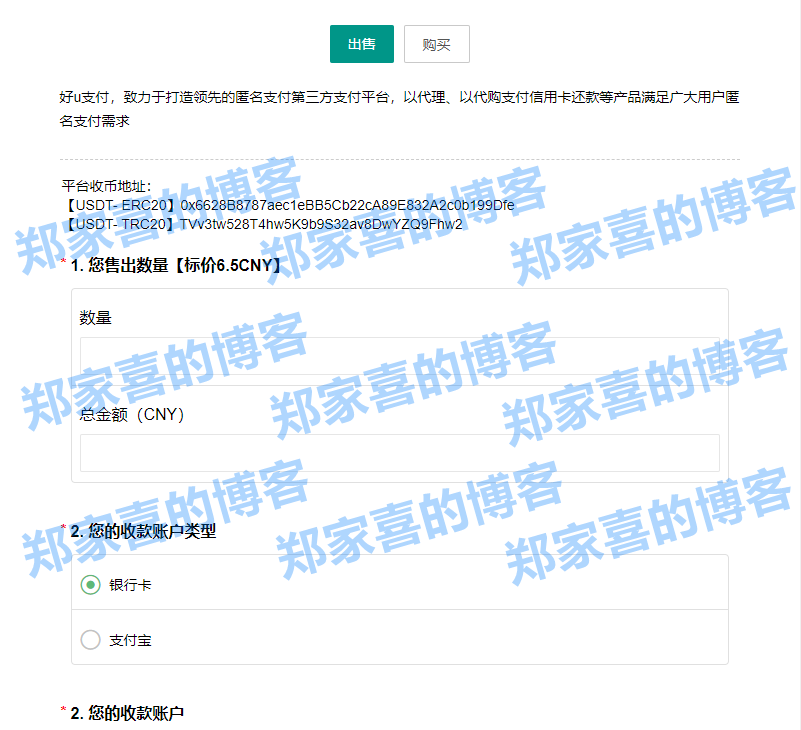Click the 总金额（CNY）input field
The height and width of the screenshot is (730, 801).
point(398,453)
